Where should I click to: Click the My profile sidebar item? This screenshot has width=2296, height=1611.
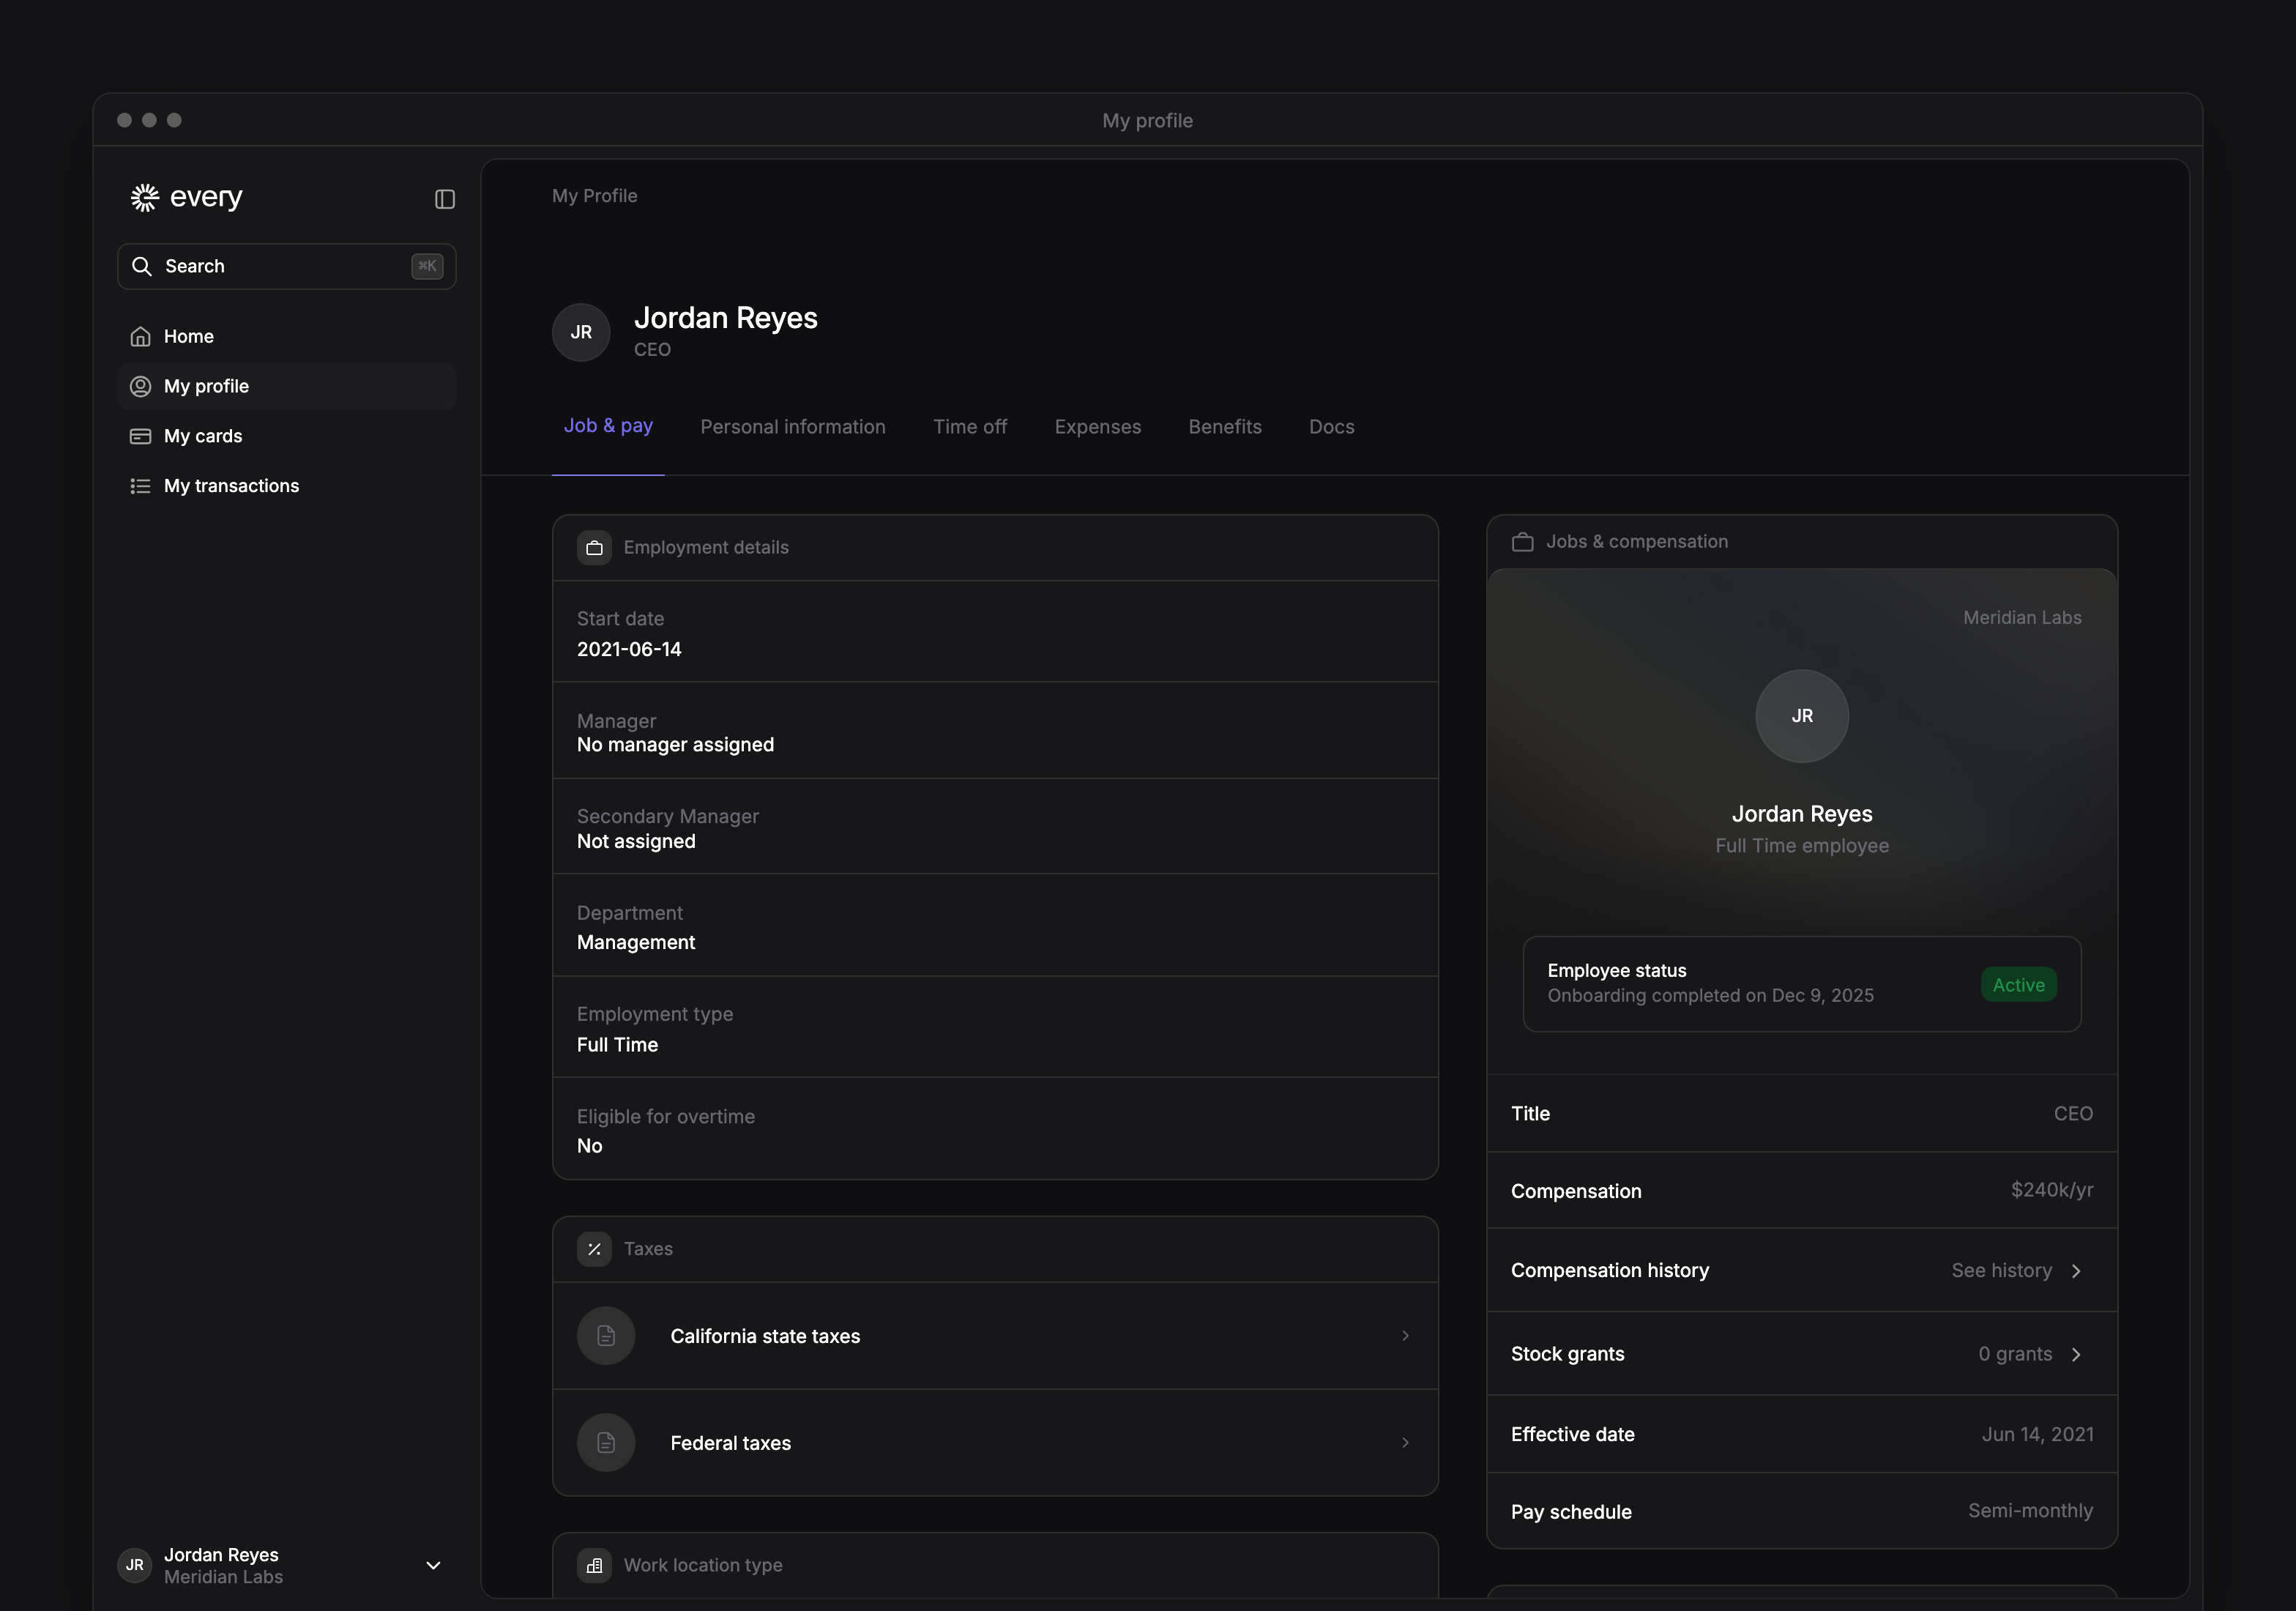coord(287,386)
